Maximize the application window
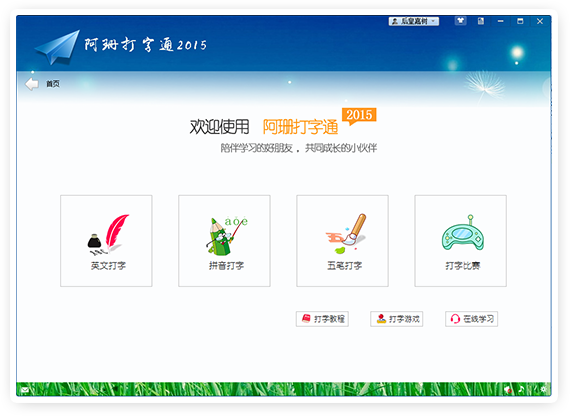This screenshot has height=416, width=570. (x=520, y=21)
